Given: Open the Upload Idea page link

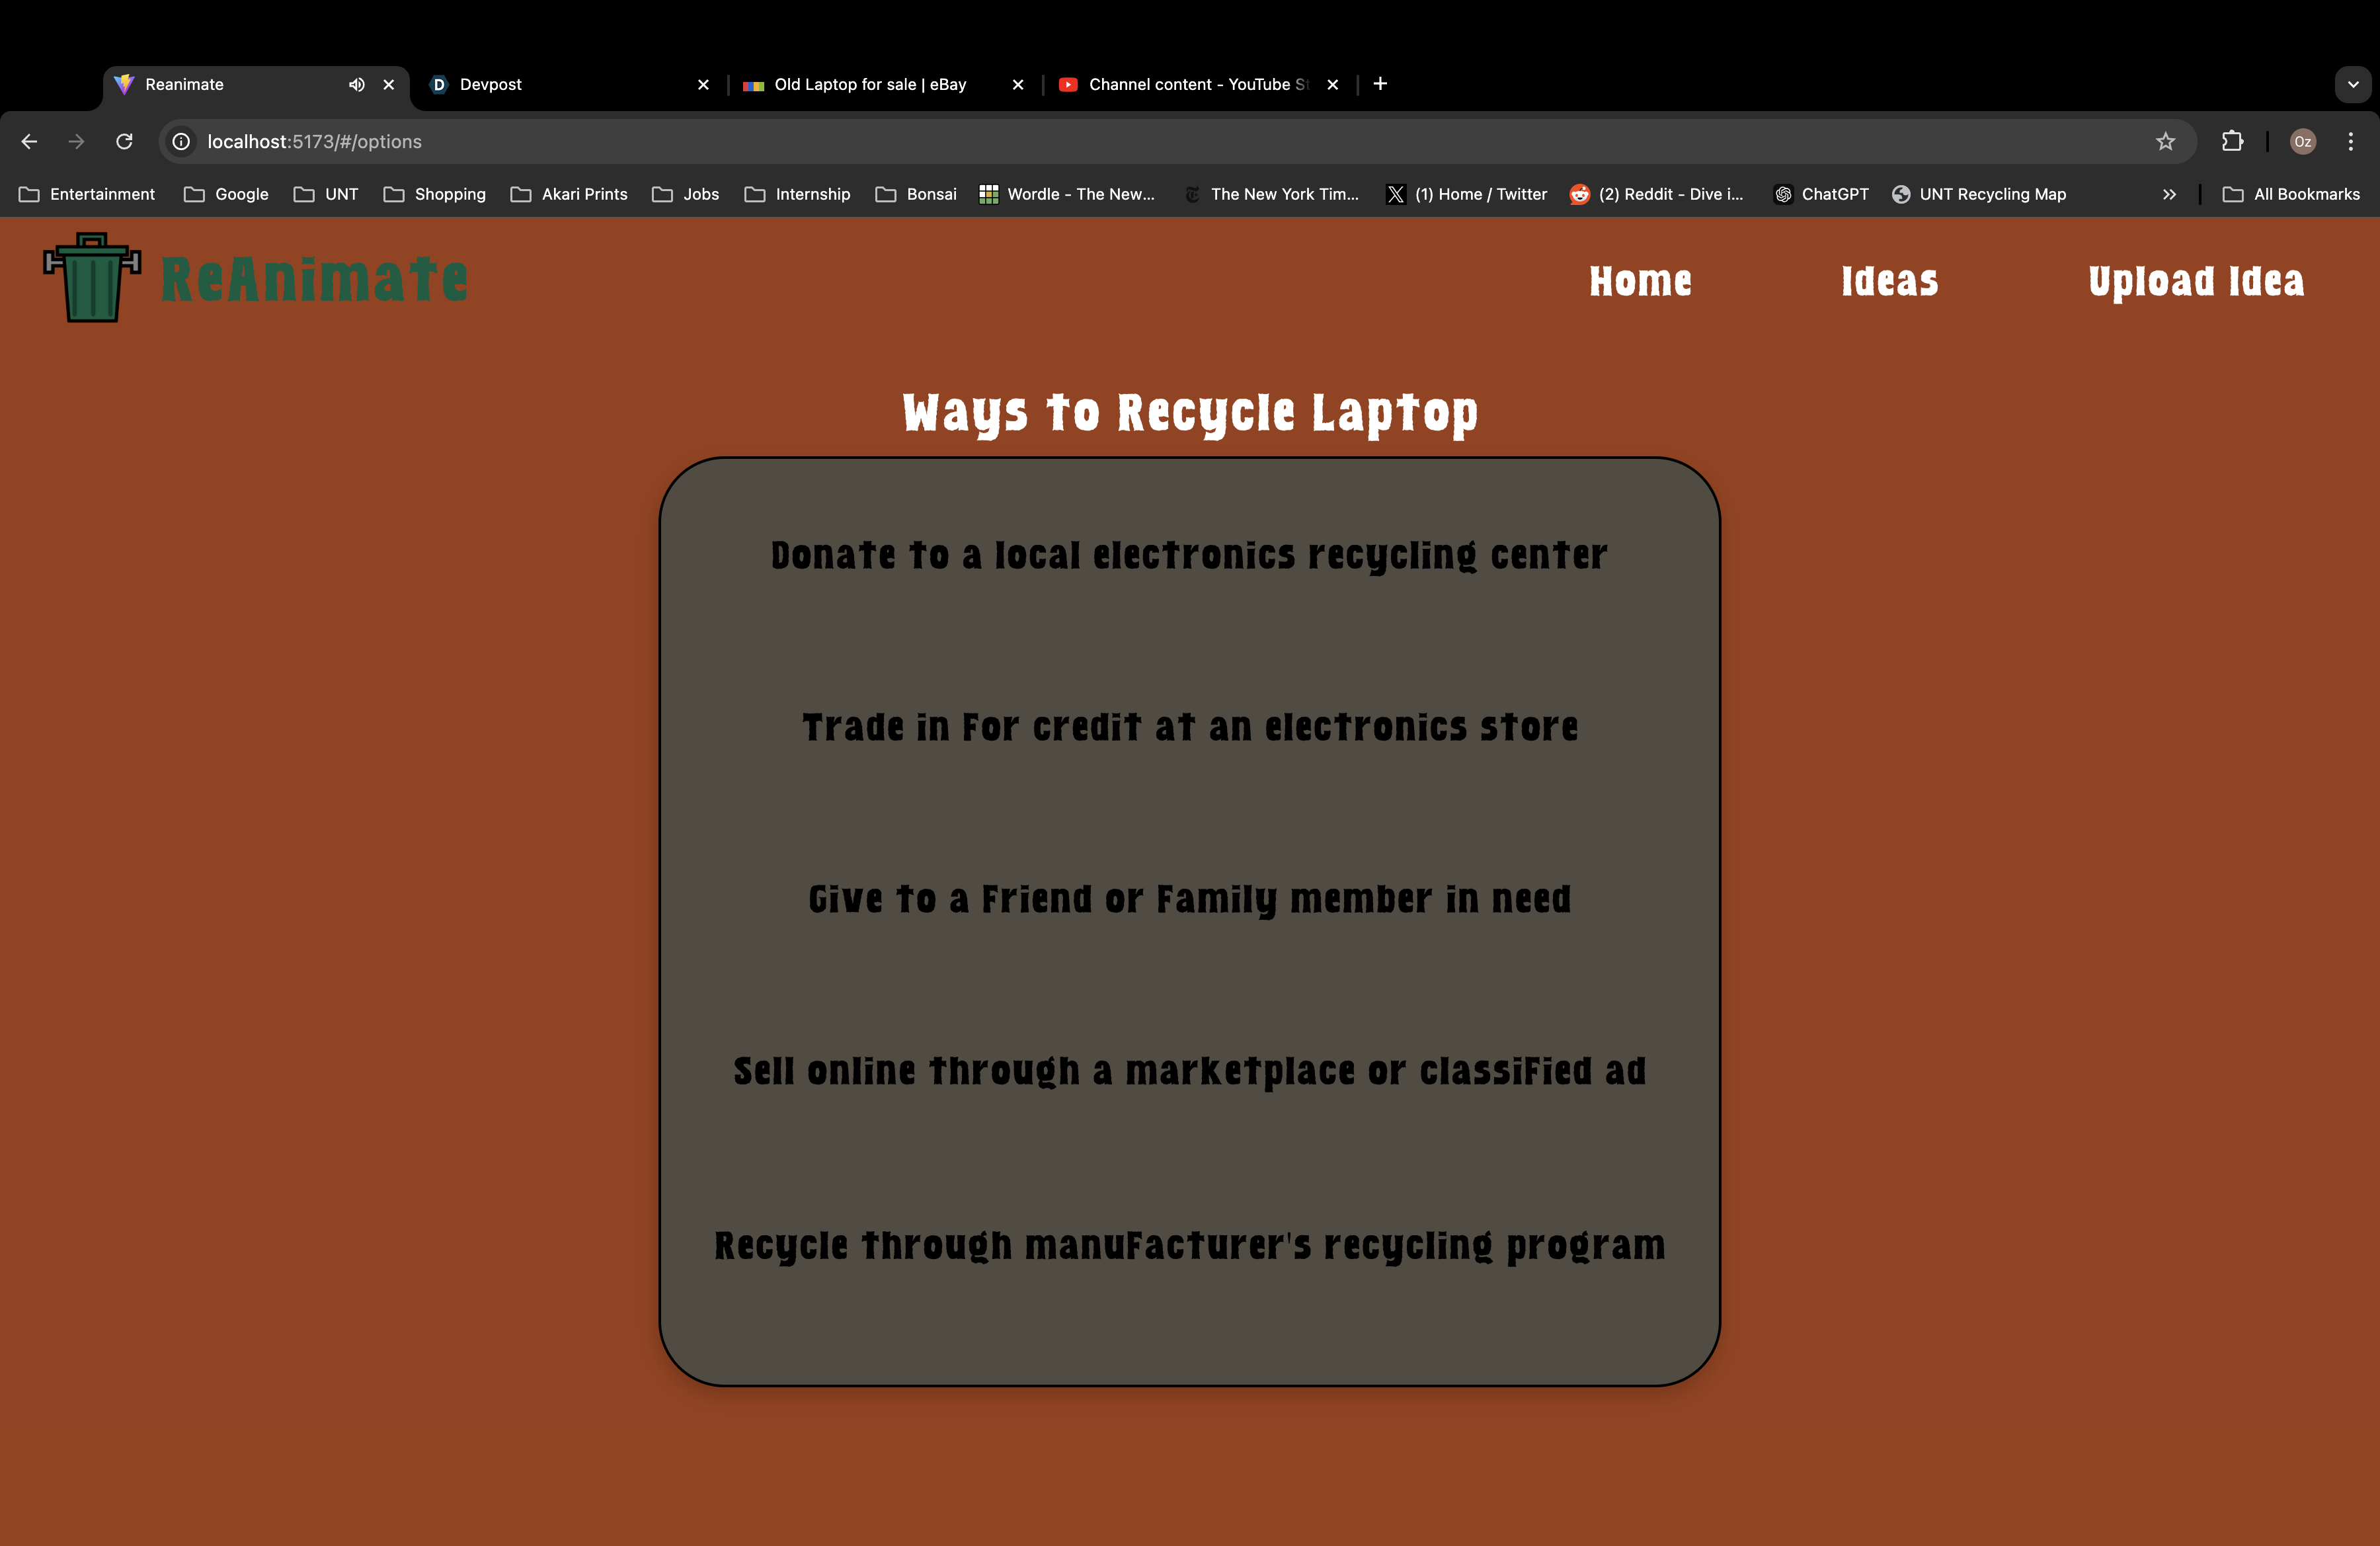Looking at the screenshot, I should [2195, 281].
